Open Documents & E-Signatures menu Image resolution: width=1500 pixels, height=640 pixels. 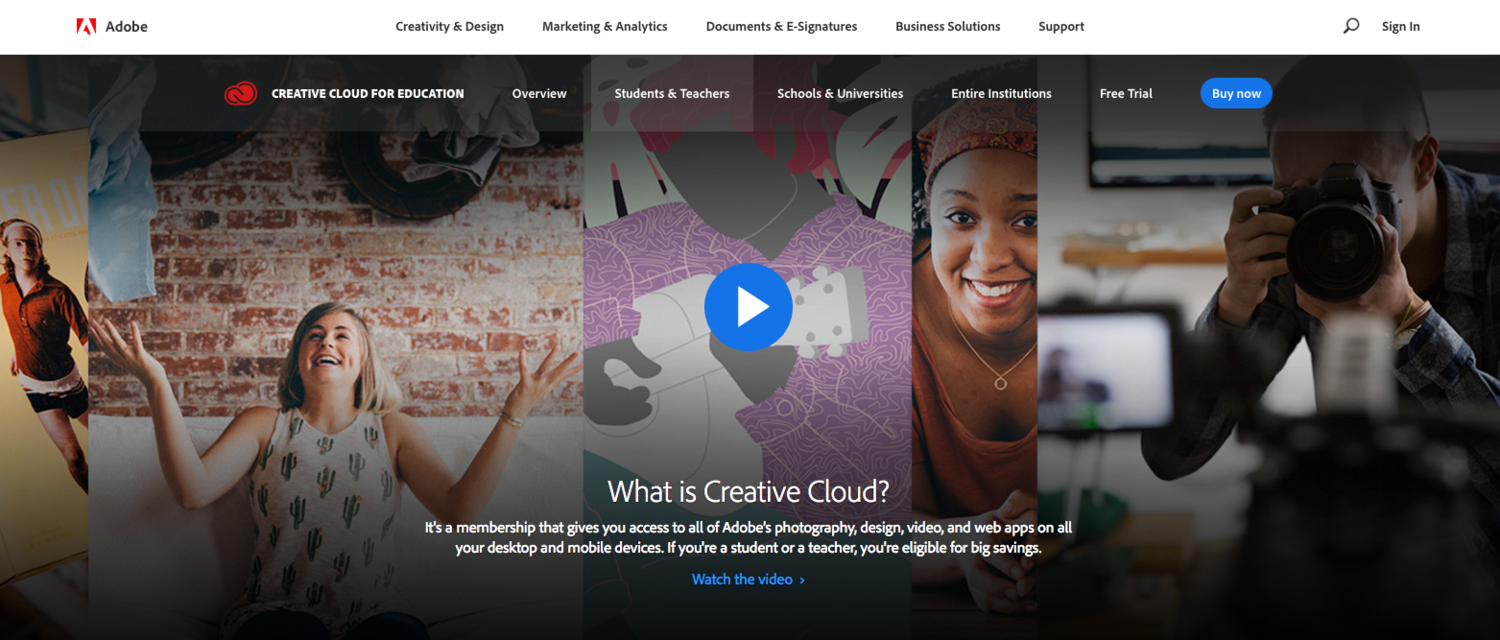click(x=781, y=27)
